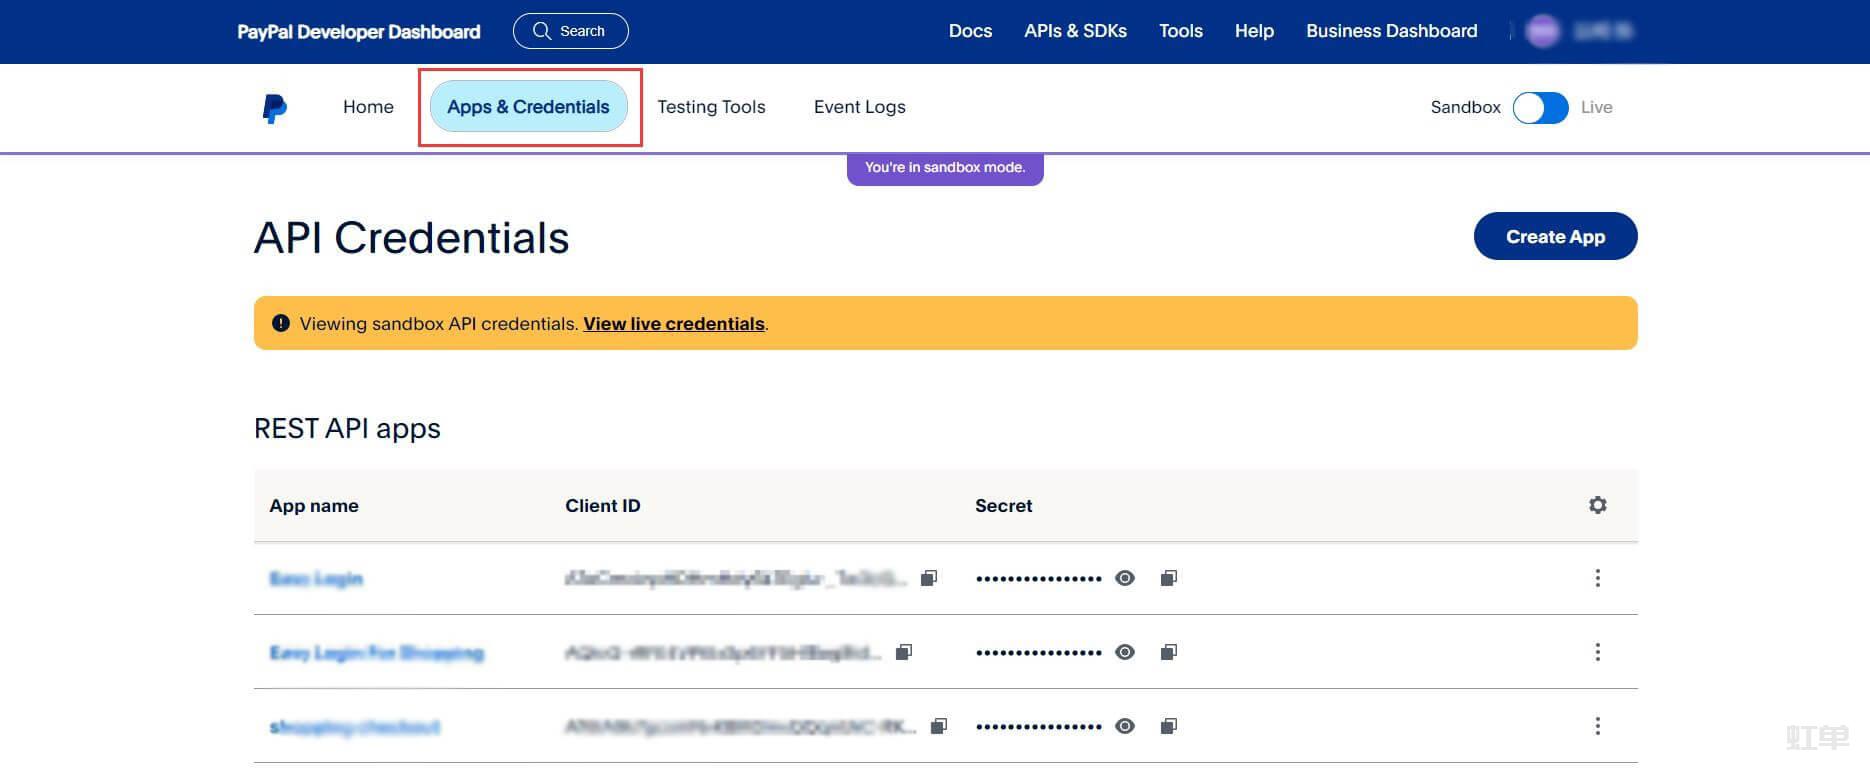This screenshot has width=1870, height=770.
Task: Click the PayPal logo icon
Action: (275, 108)
